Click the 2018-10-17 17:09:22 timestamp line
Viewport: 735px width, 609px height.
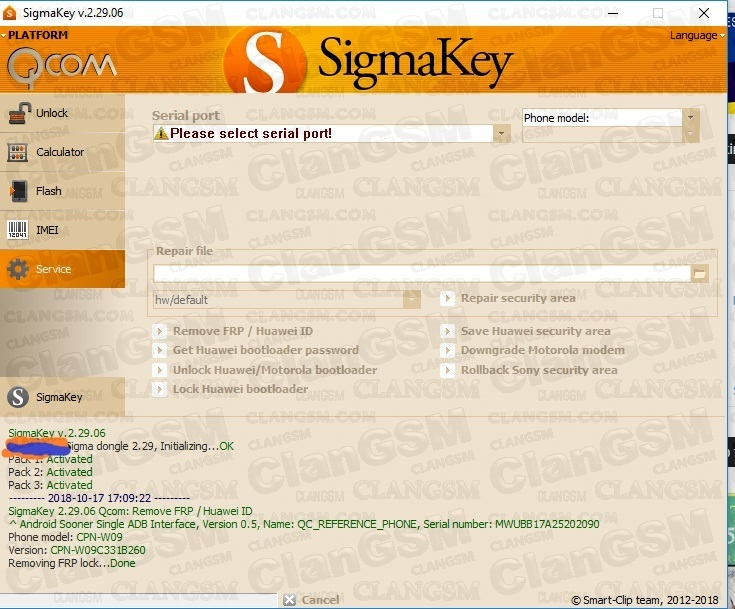pos(99,498)
